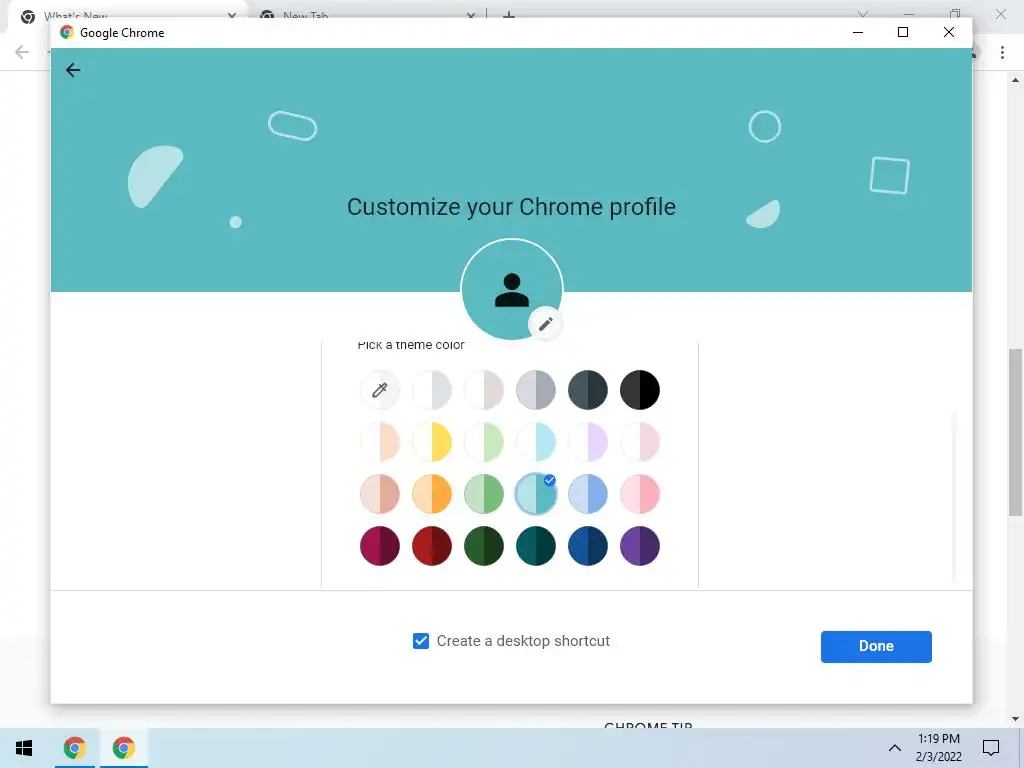
Task: Click the background Chrome back arrow
Action: click(22, 52)
